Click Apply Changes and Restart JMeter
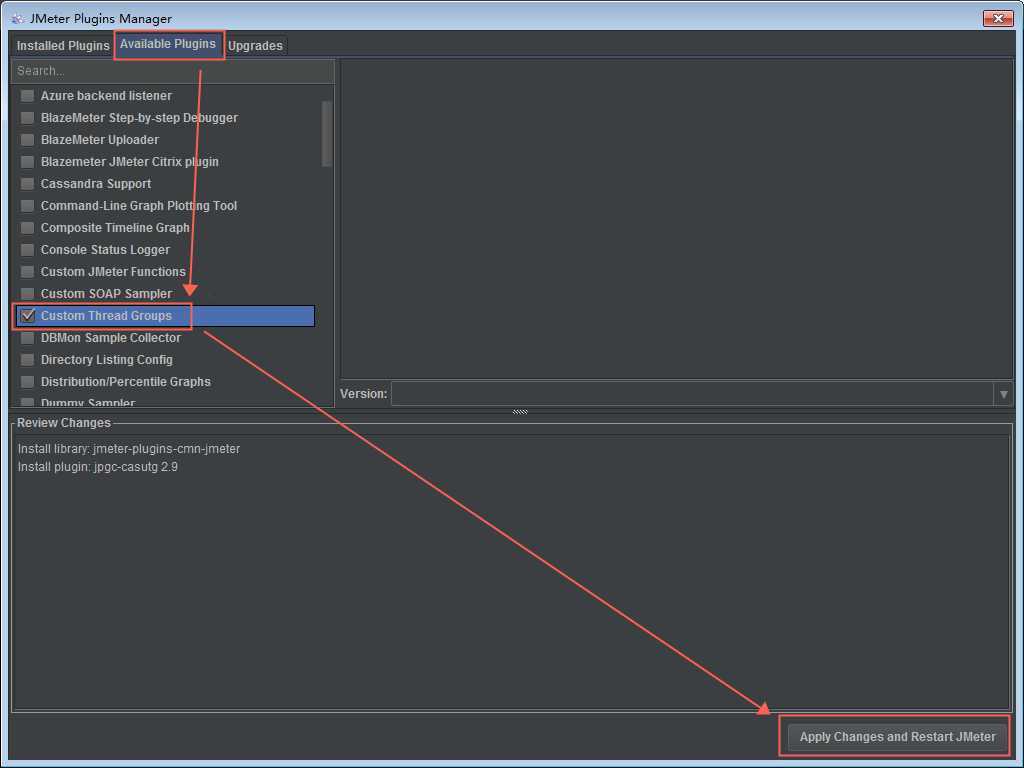The image size is (1024, 768). coord(897,737)
